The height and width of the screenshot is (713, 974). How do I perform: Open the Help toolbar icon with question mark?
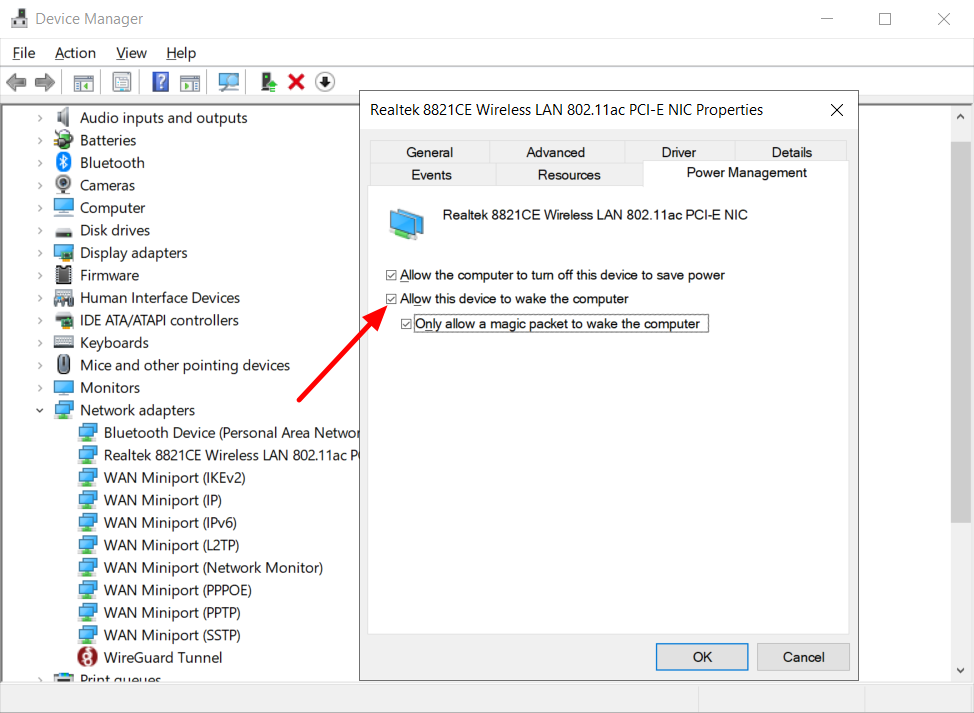160,82
